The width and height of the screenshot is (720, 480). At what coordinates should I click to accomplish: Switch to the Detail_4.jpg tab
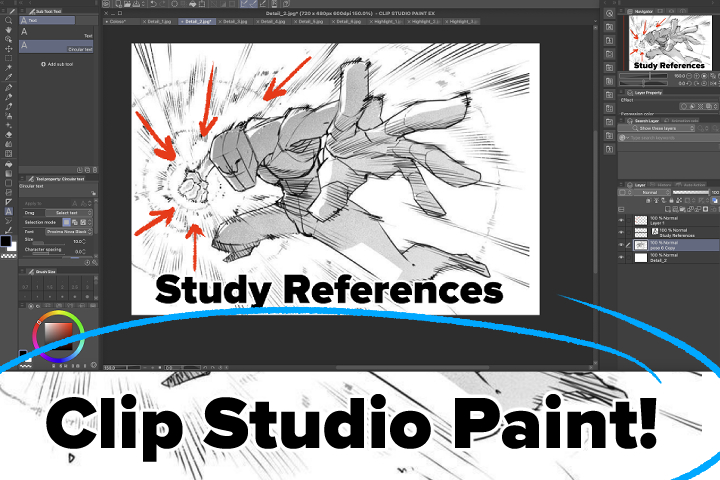(273, 22)
